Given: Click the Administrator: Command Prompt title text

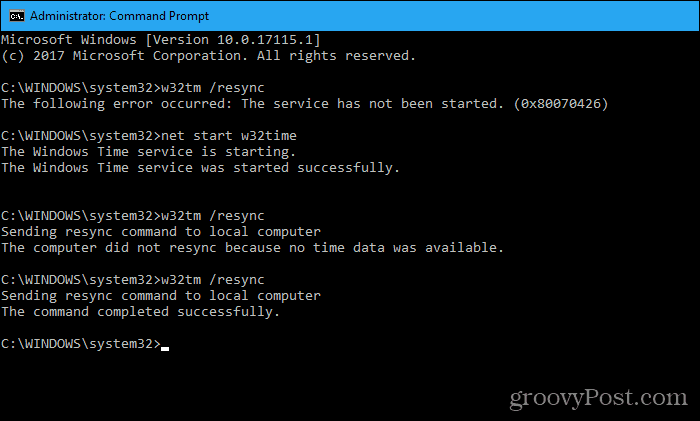Looking at the screenshot, I should tap(119, 16).
